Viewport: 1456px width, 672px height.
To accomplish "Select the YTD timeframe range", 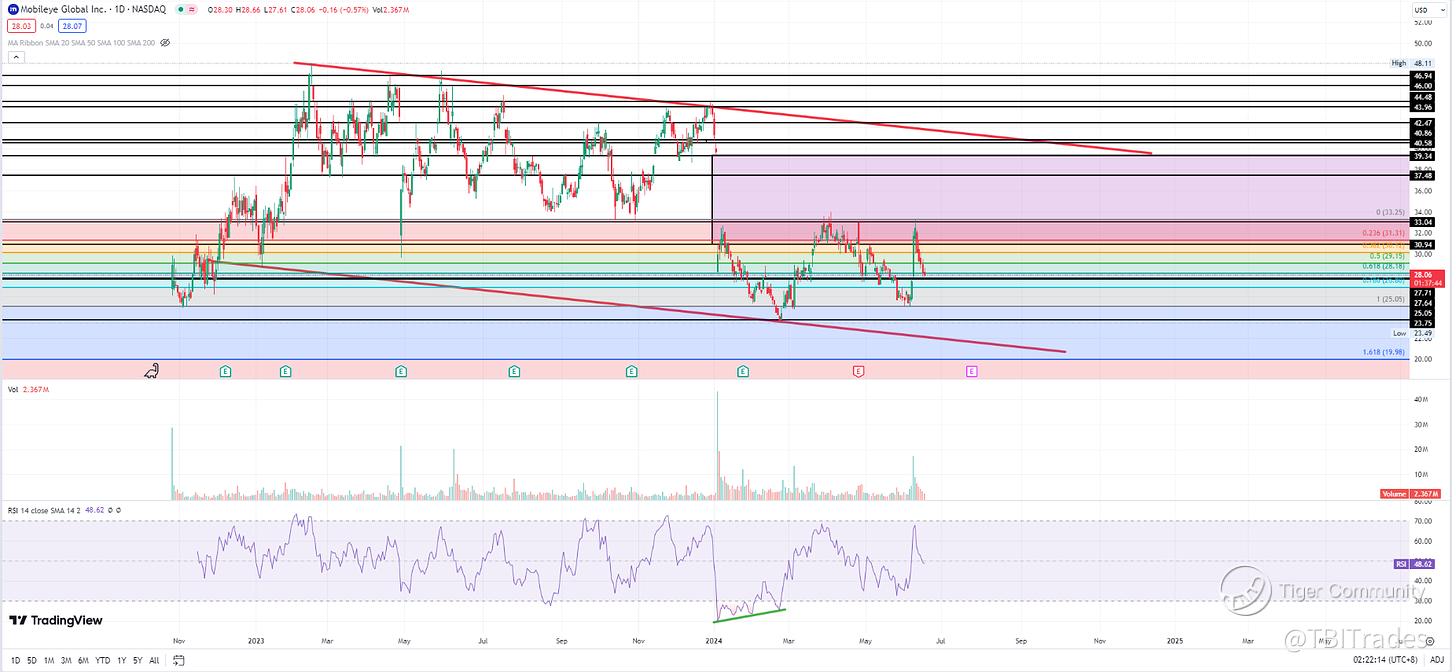I will coord(102,660).
